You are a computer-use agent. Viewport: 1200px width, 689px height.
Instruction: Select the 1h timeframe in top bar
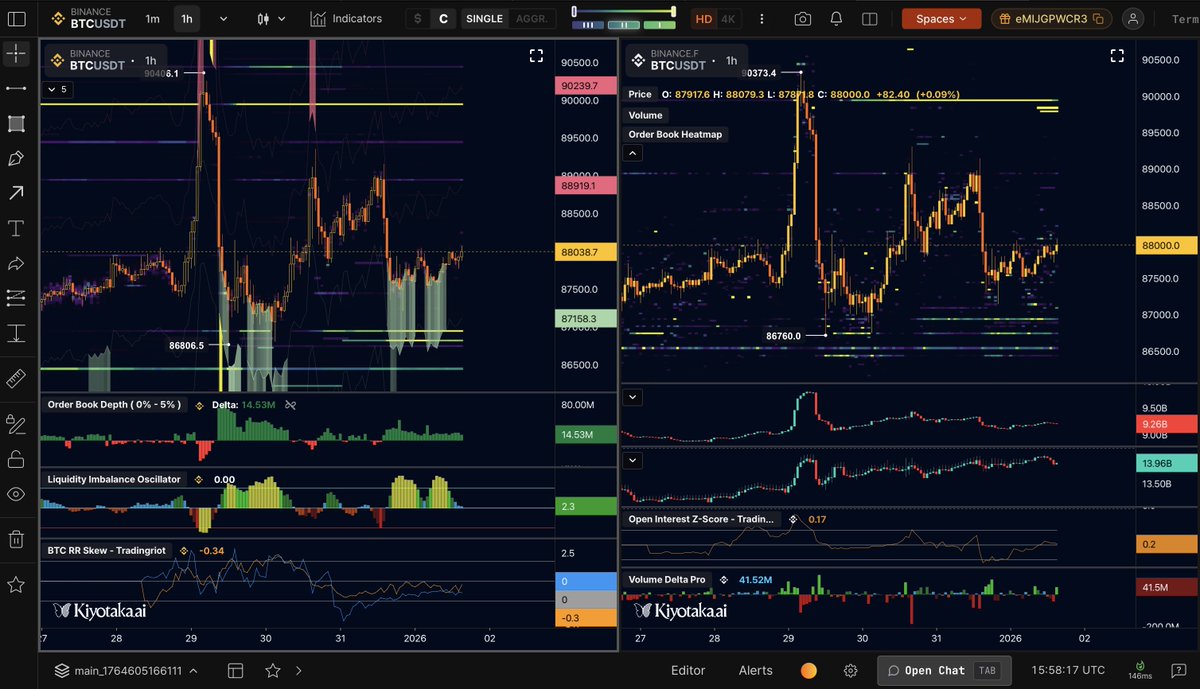pyautogui.click(x=186, y=19)
